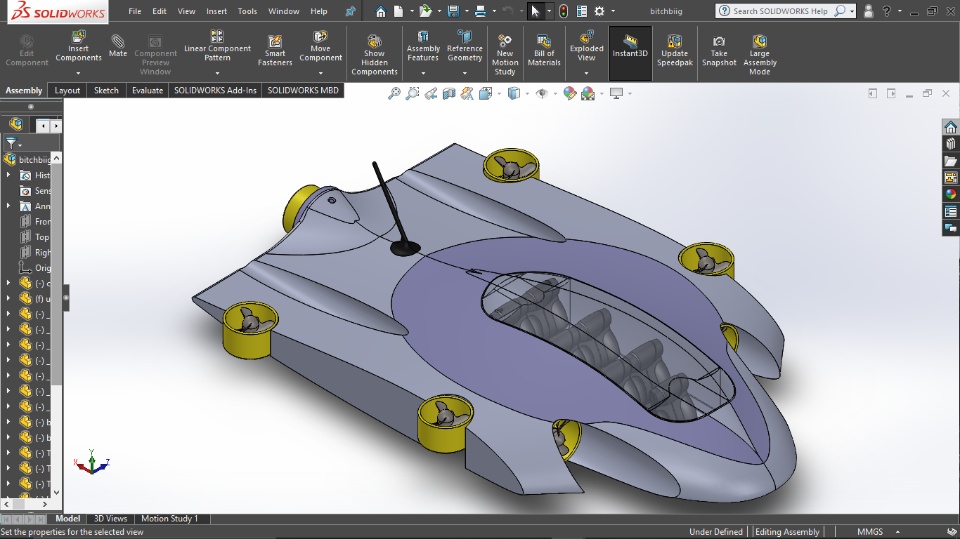
Task: Toggle the Hide/Show Items eye icon
Action: click(541, 93)
